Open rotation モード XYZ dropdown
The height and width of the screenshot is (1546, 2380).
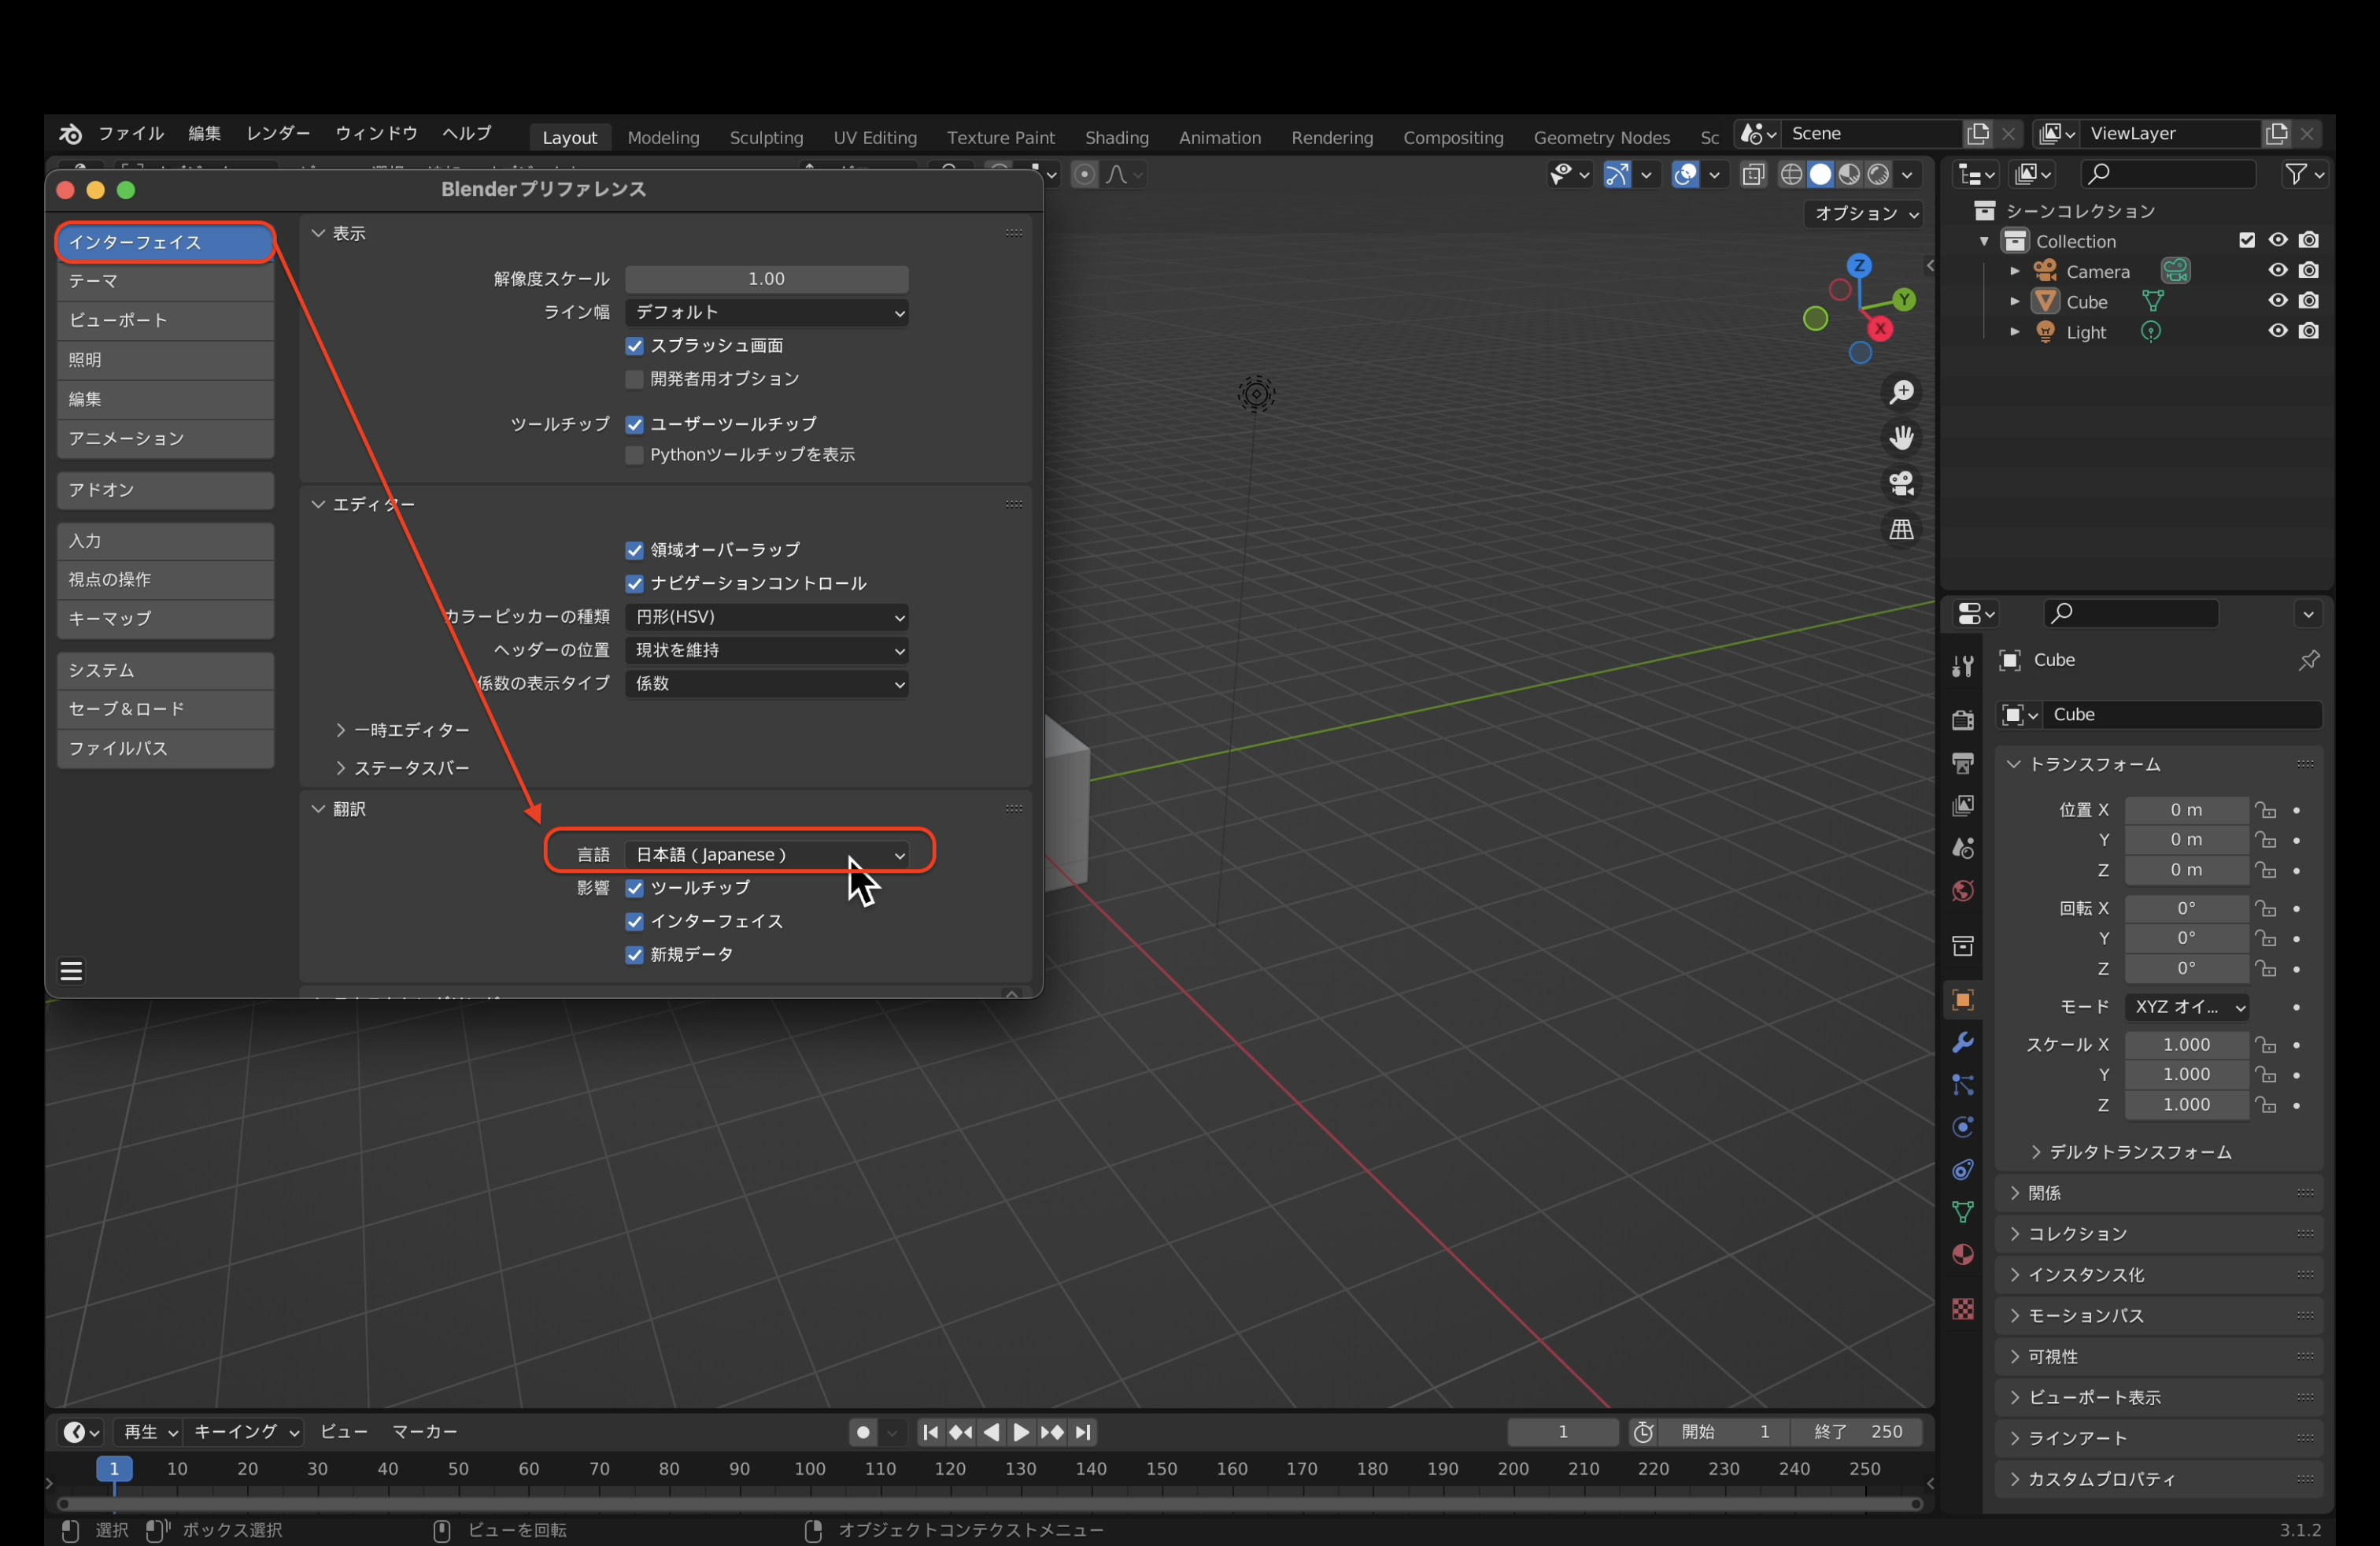2187,1007
